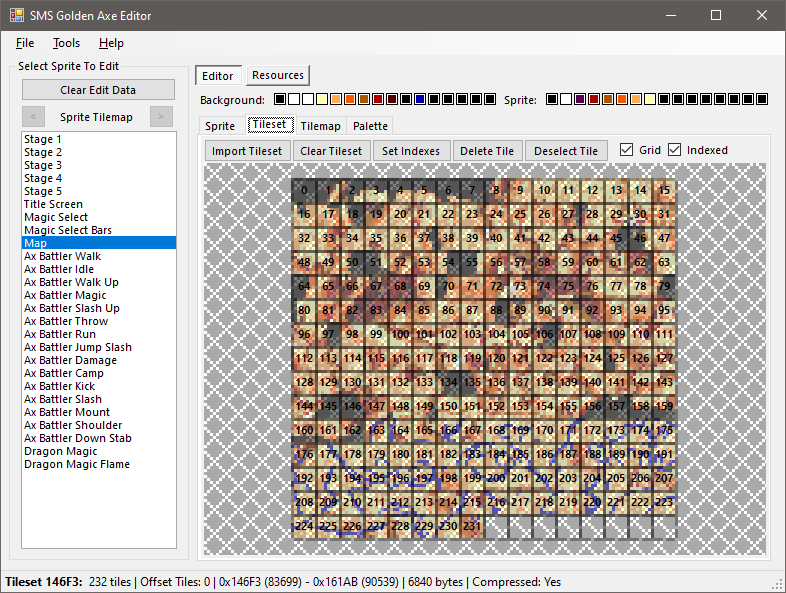
Task: Select the Tileset sub-tab
Action: pyautogui.click(x=270, y=124)
